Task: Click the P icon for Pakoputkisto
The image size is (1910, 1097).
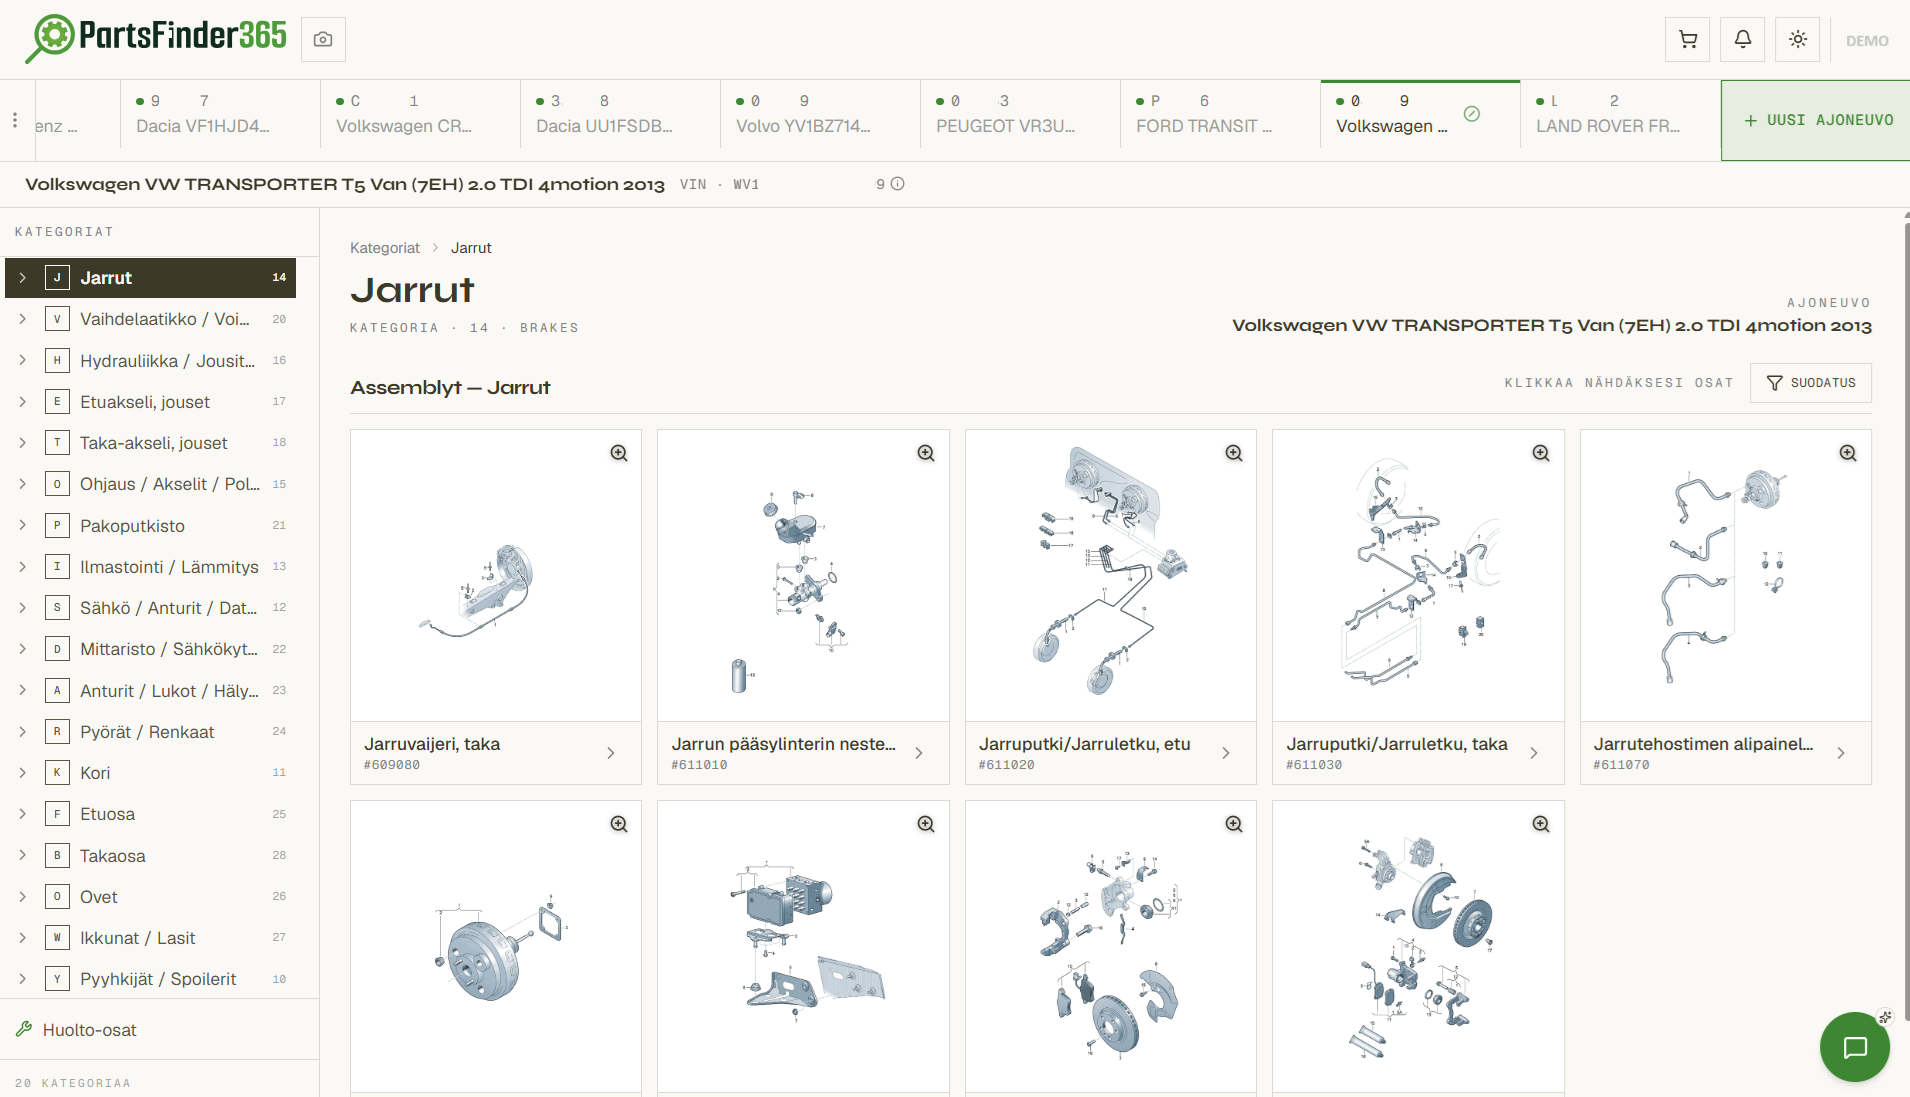Action: pos(57,525)
